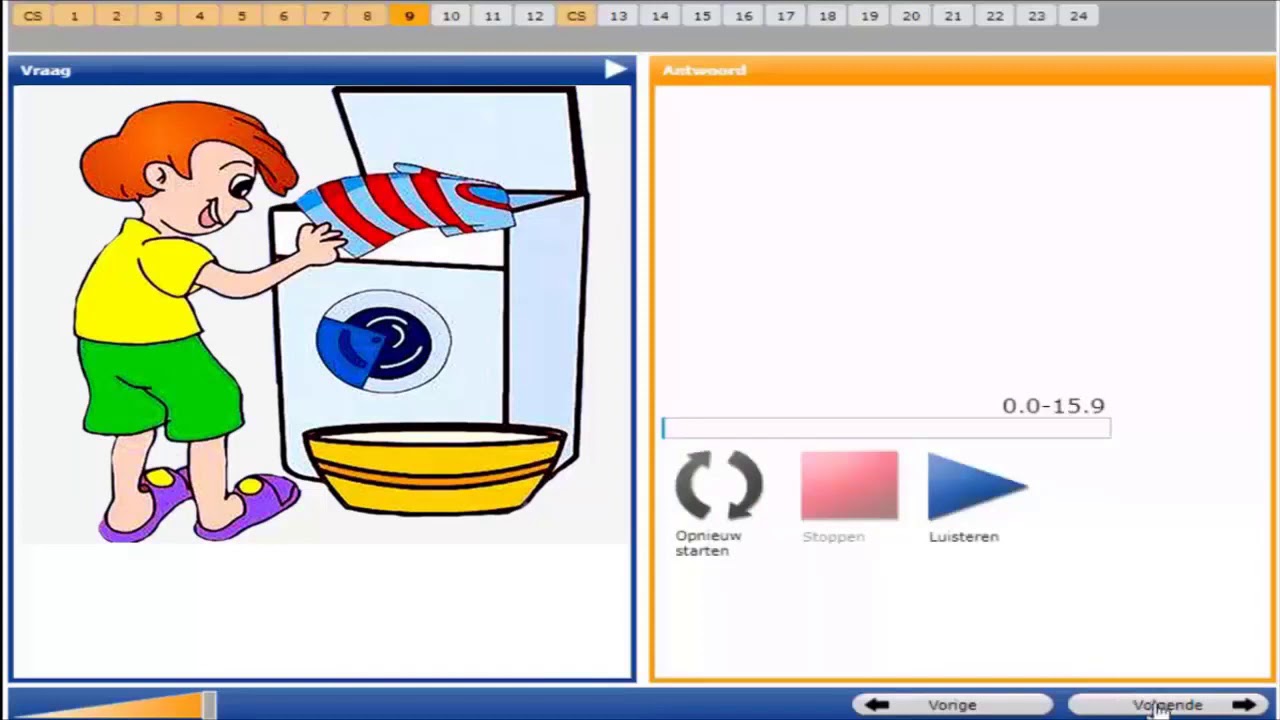The height and width of the screenshot is (720, 1280).
Task: Click the Opnieuw starten label
Action: click(x=708, y=543)
